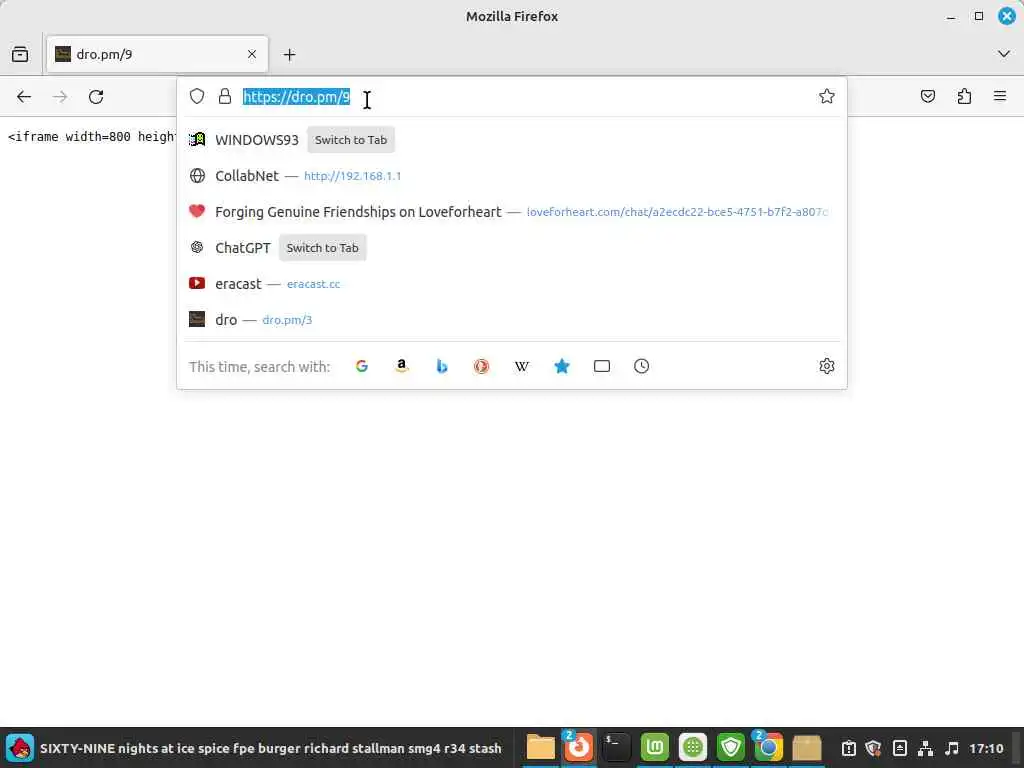
Task: Open the Loveforheart chat suggestion
Action: (511, 212)
